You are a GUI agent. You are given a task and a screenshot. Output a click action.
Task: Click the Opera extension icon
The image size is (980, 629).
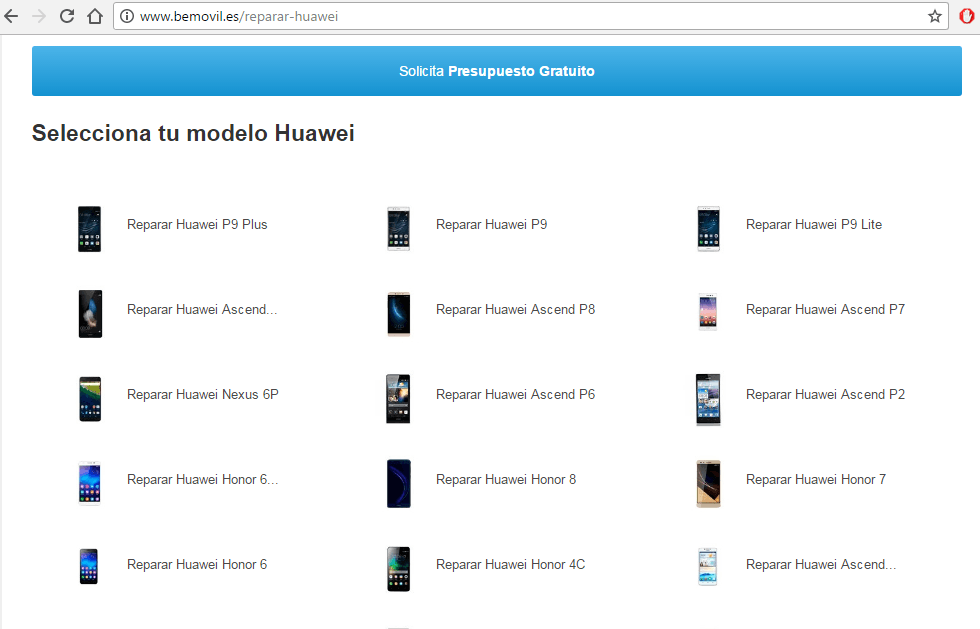(x=966, y=16)
